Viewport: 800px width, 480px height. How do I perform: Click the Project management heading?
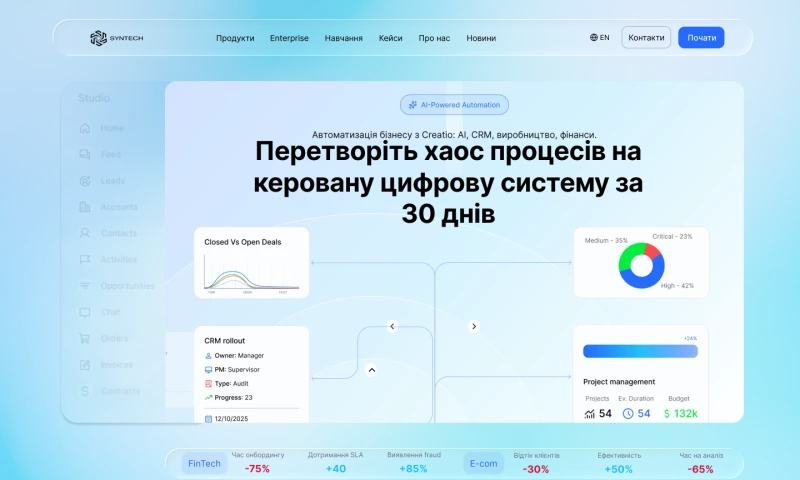point(619,382)
